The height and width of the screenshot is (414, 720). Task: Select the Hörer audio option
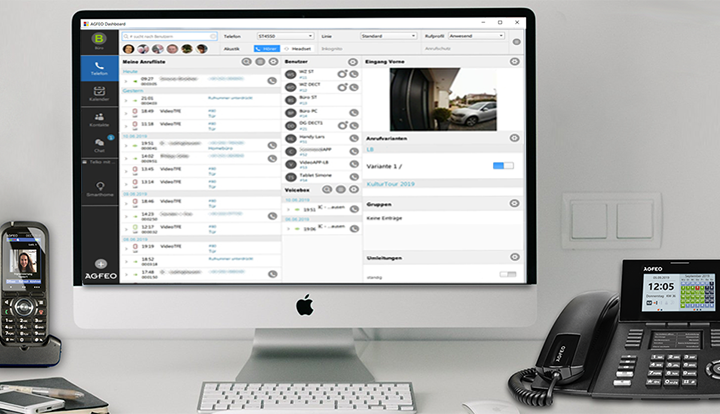(x=266, y=47)
